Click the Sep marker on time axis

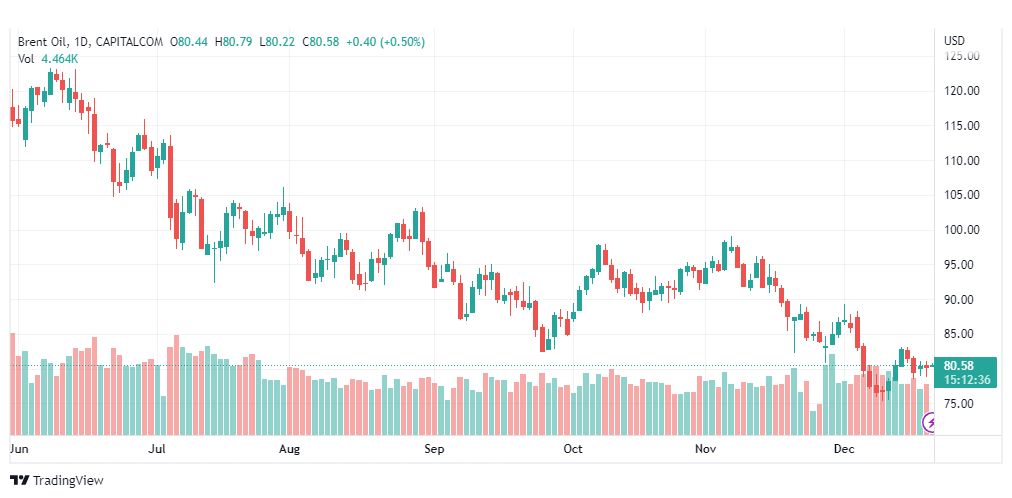tap(434, 449)
